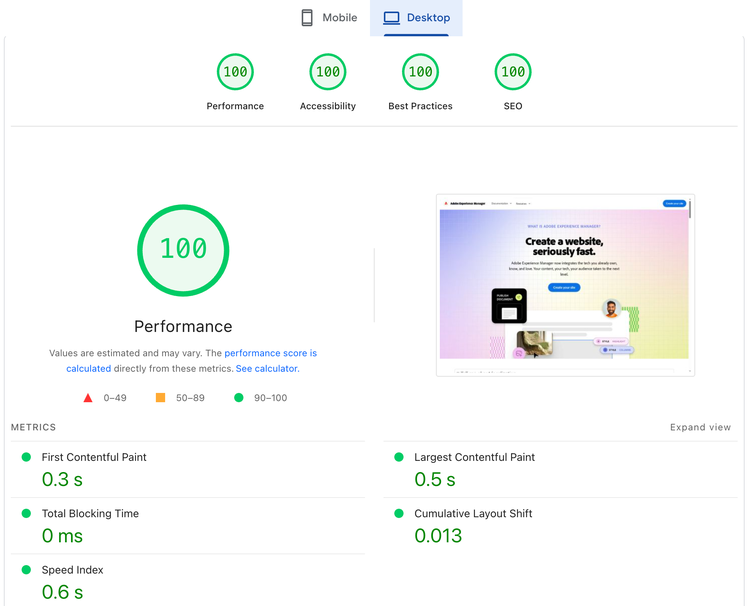Click the orange square 50–89 legend icon
Image resolution: width=750 pixels, height=606 pixels.
(160, 398)
